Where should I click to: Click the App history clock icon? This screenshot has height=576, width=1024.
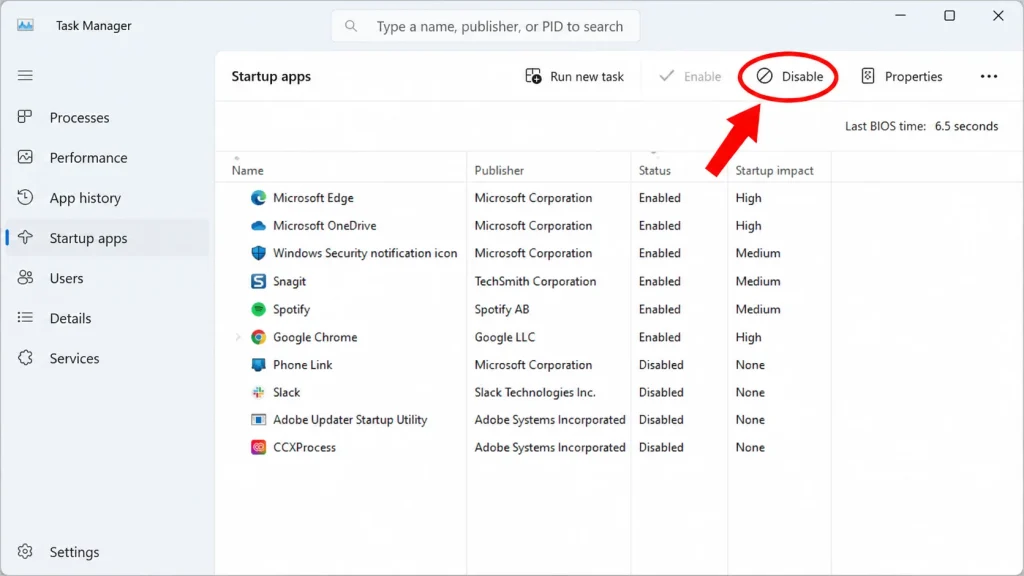pos(25,197)
